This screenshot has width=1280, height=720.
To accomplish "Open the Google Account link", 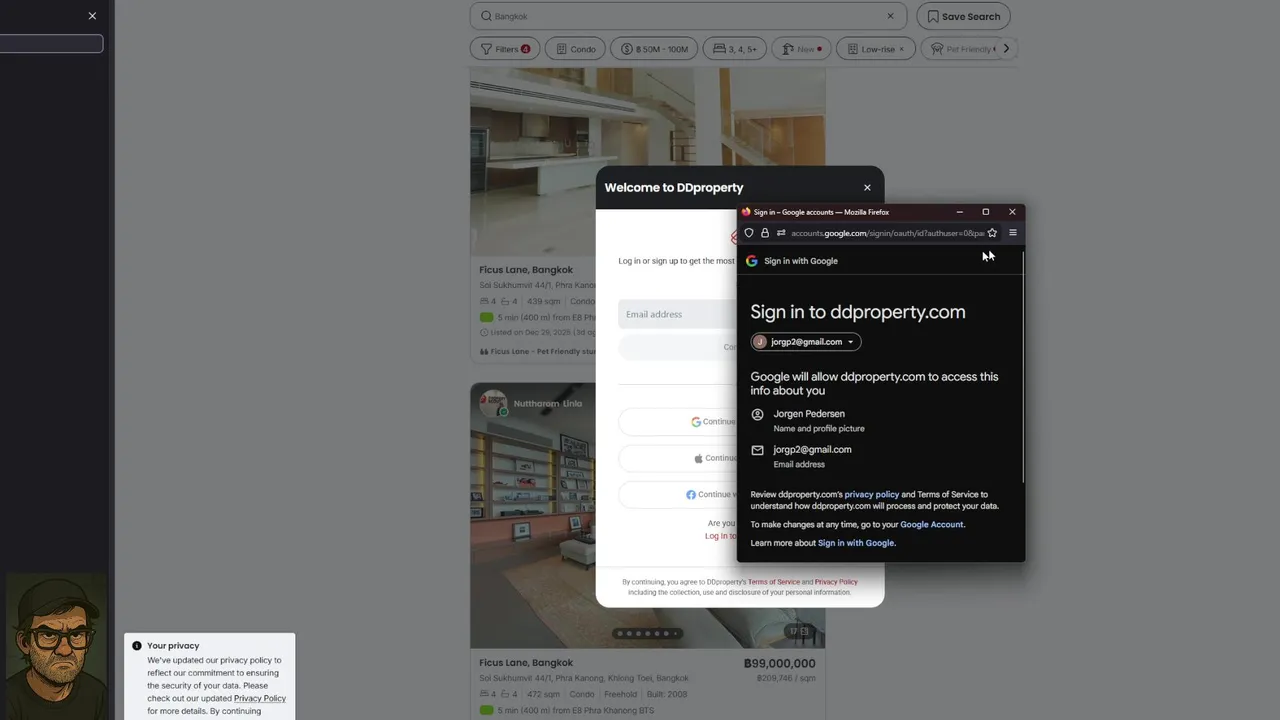I will point(932,524).
